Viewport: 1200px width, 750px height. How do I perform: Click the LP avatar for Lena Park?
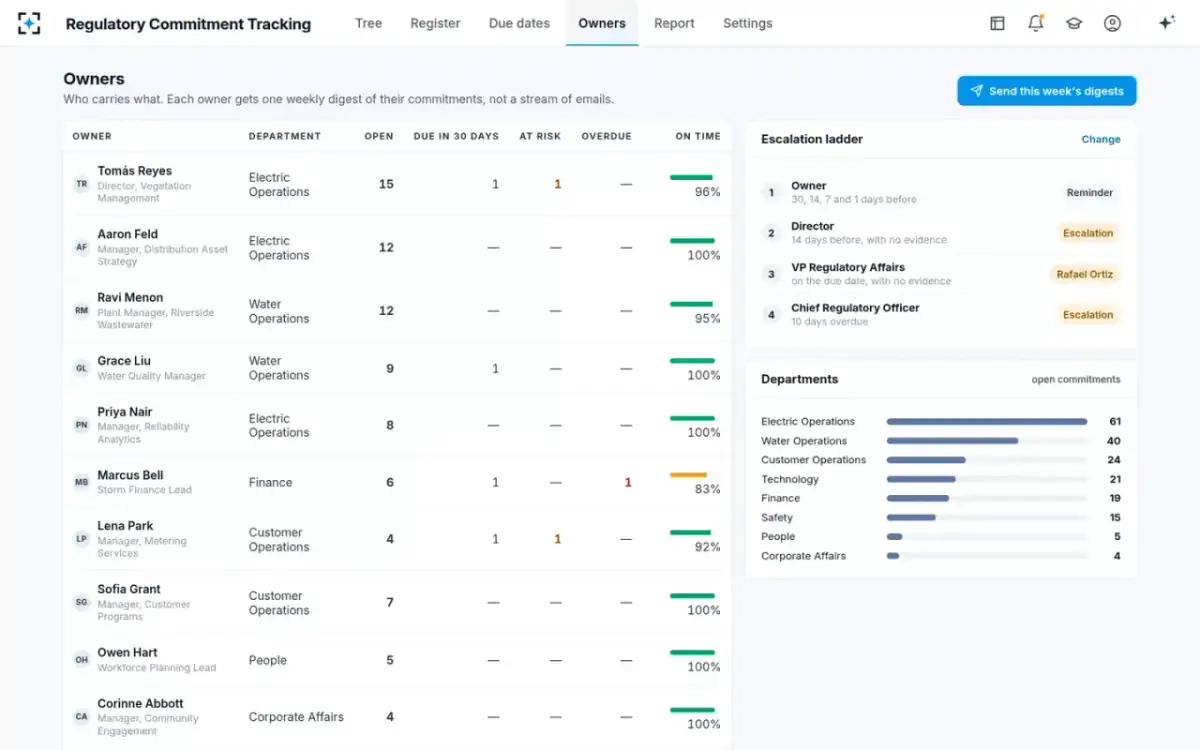[x=82, y=539]
